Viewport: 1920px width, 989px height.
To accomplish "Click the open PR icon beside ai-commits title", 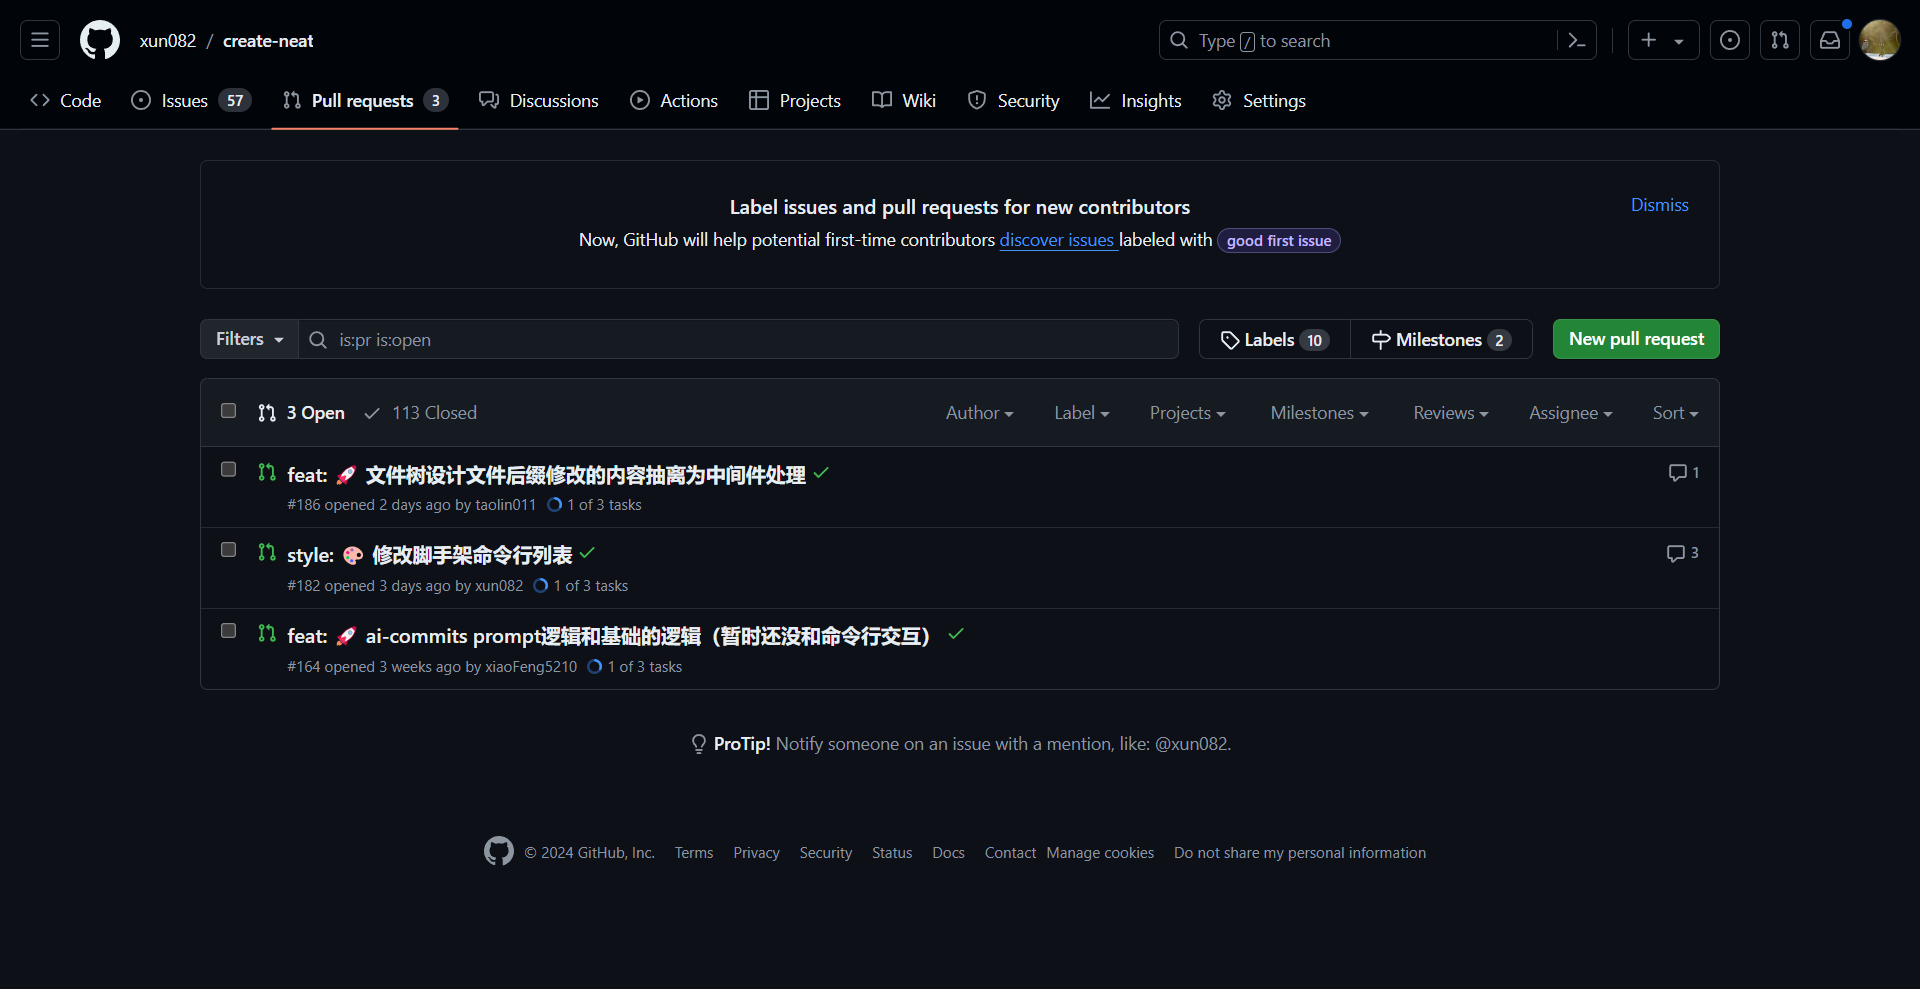I will tap(267, 633).
